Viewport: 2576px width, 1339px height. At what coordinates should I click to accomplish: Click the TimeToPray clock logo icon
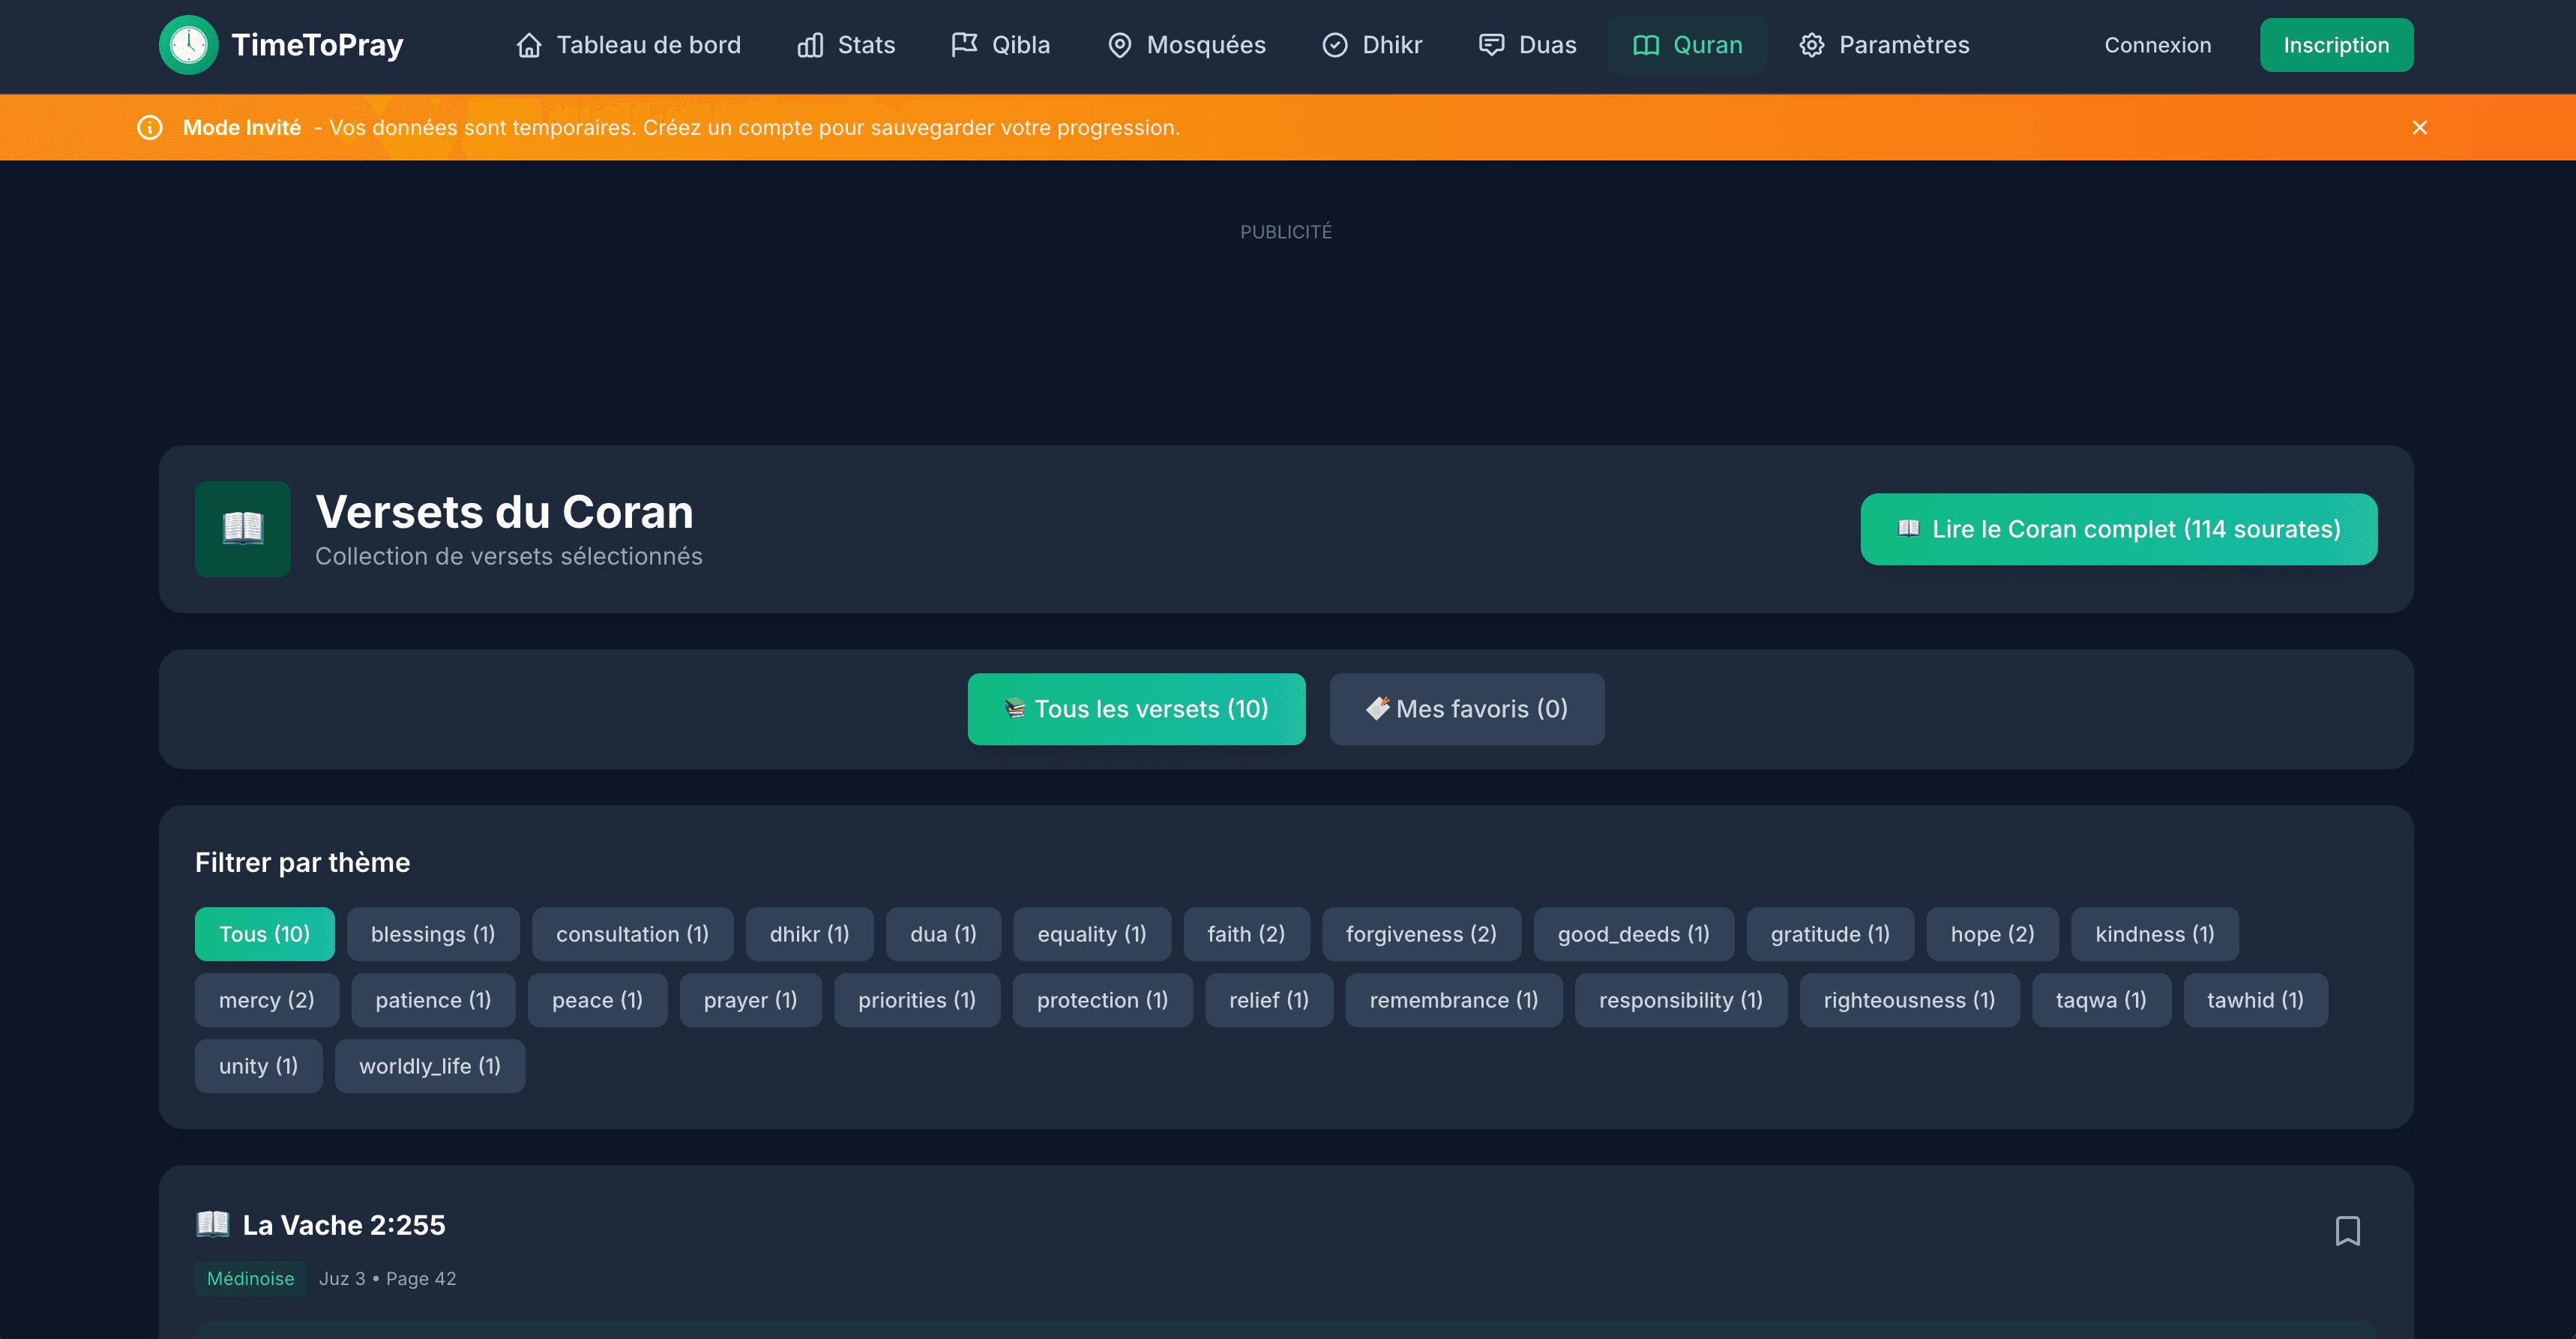[188, 45]
